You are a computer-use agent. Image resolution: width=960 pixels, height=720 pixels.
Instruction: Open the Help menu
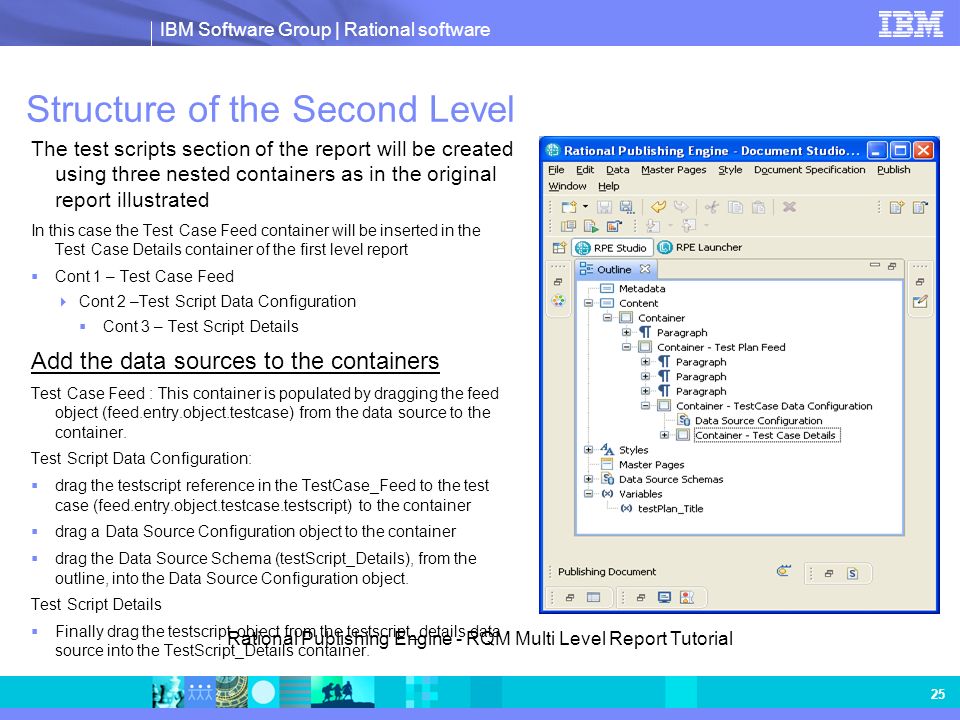[x=609, y=186]
